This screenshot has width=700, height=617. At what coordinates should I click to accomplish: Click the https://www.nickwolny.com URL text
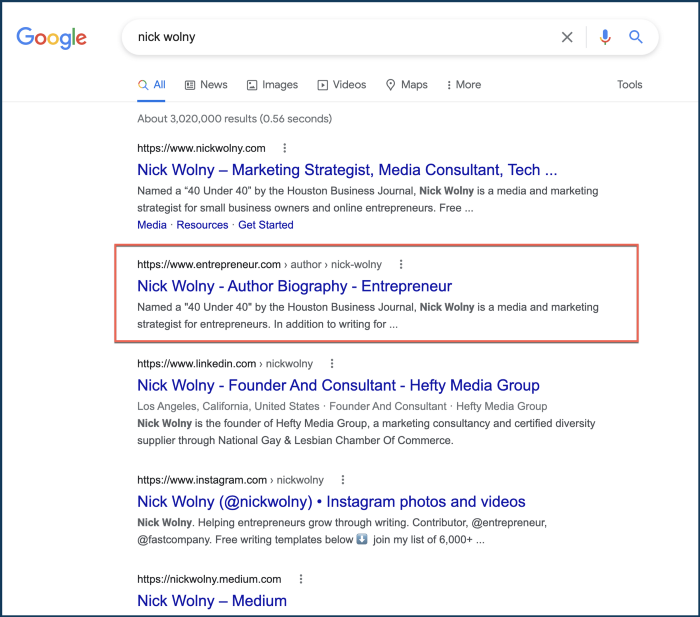(x=201, y=148)
